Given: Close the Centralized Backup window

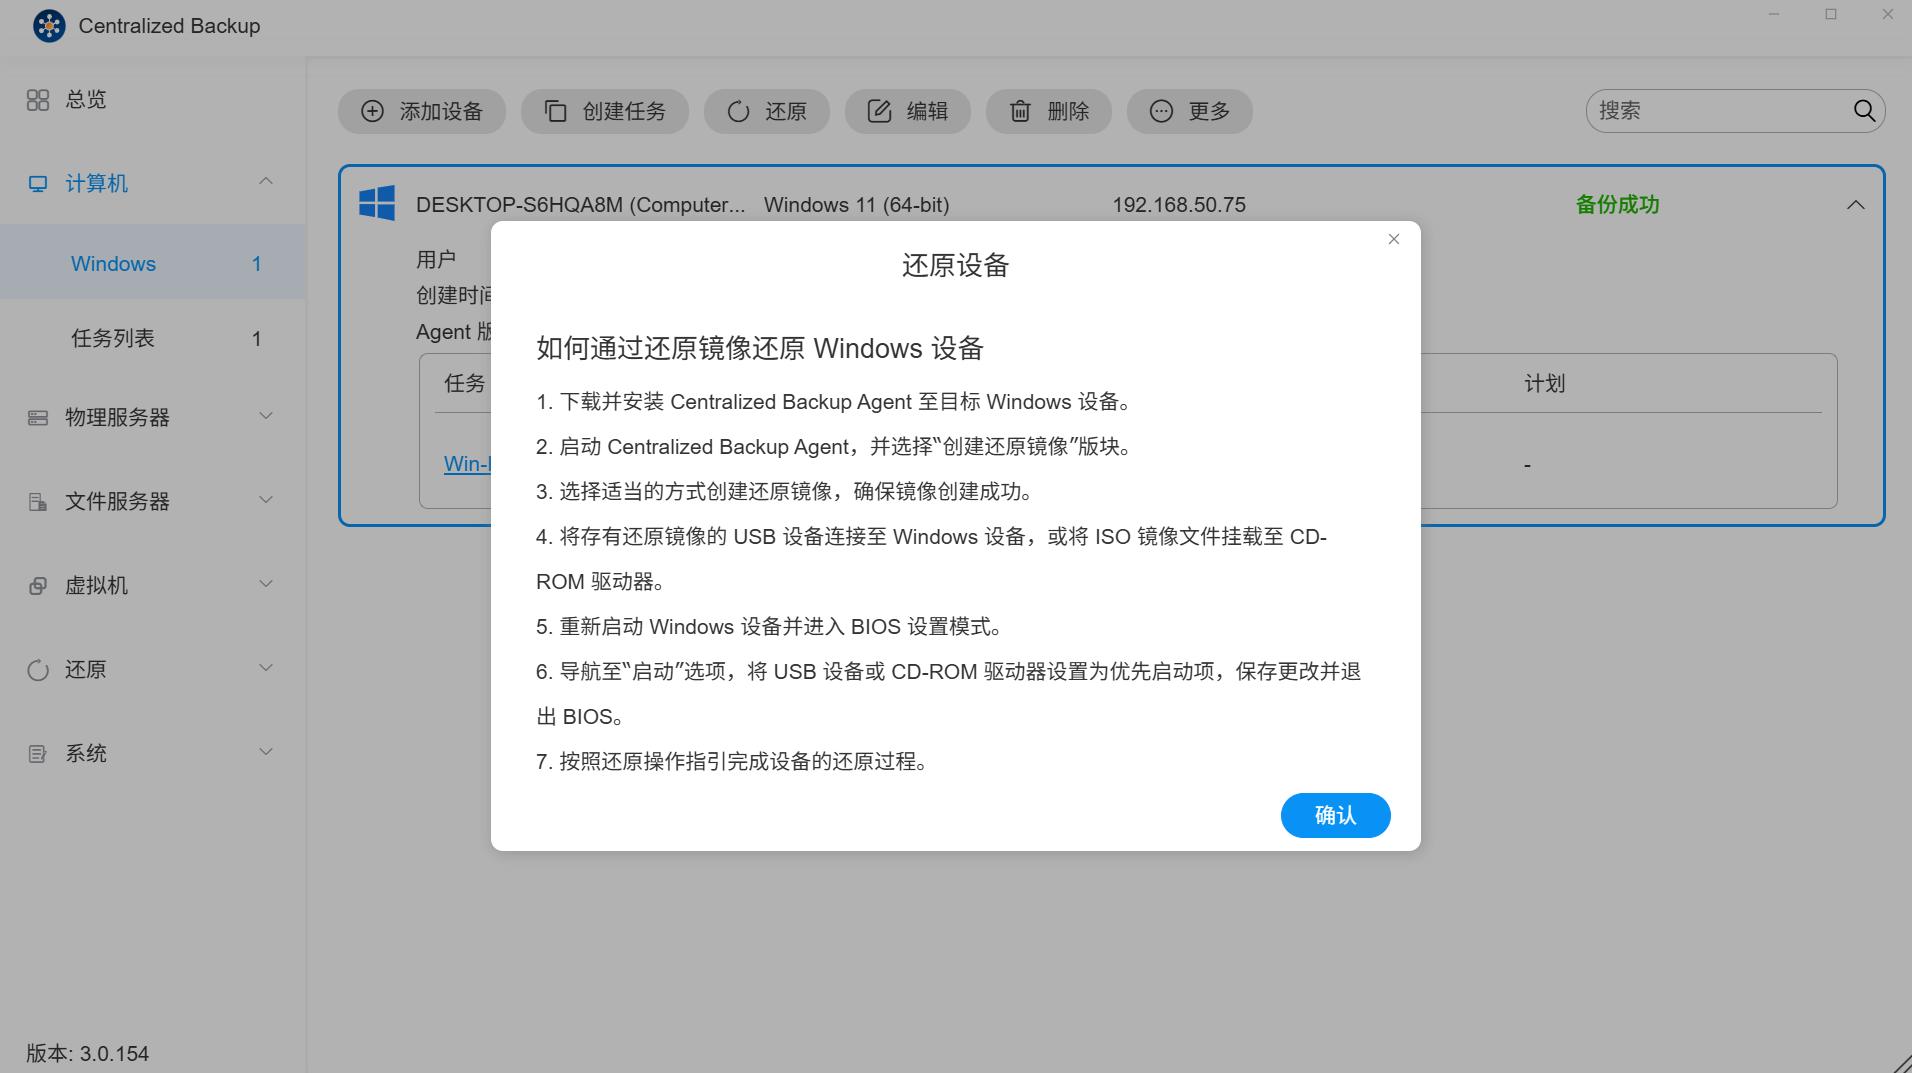Looking at the screenshot, I should (x=1888, y=14).
